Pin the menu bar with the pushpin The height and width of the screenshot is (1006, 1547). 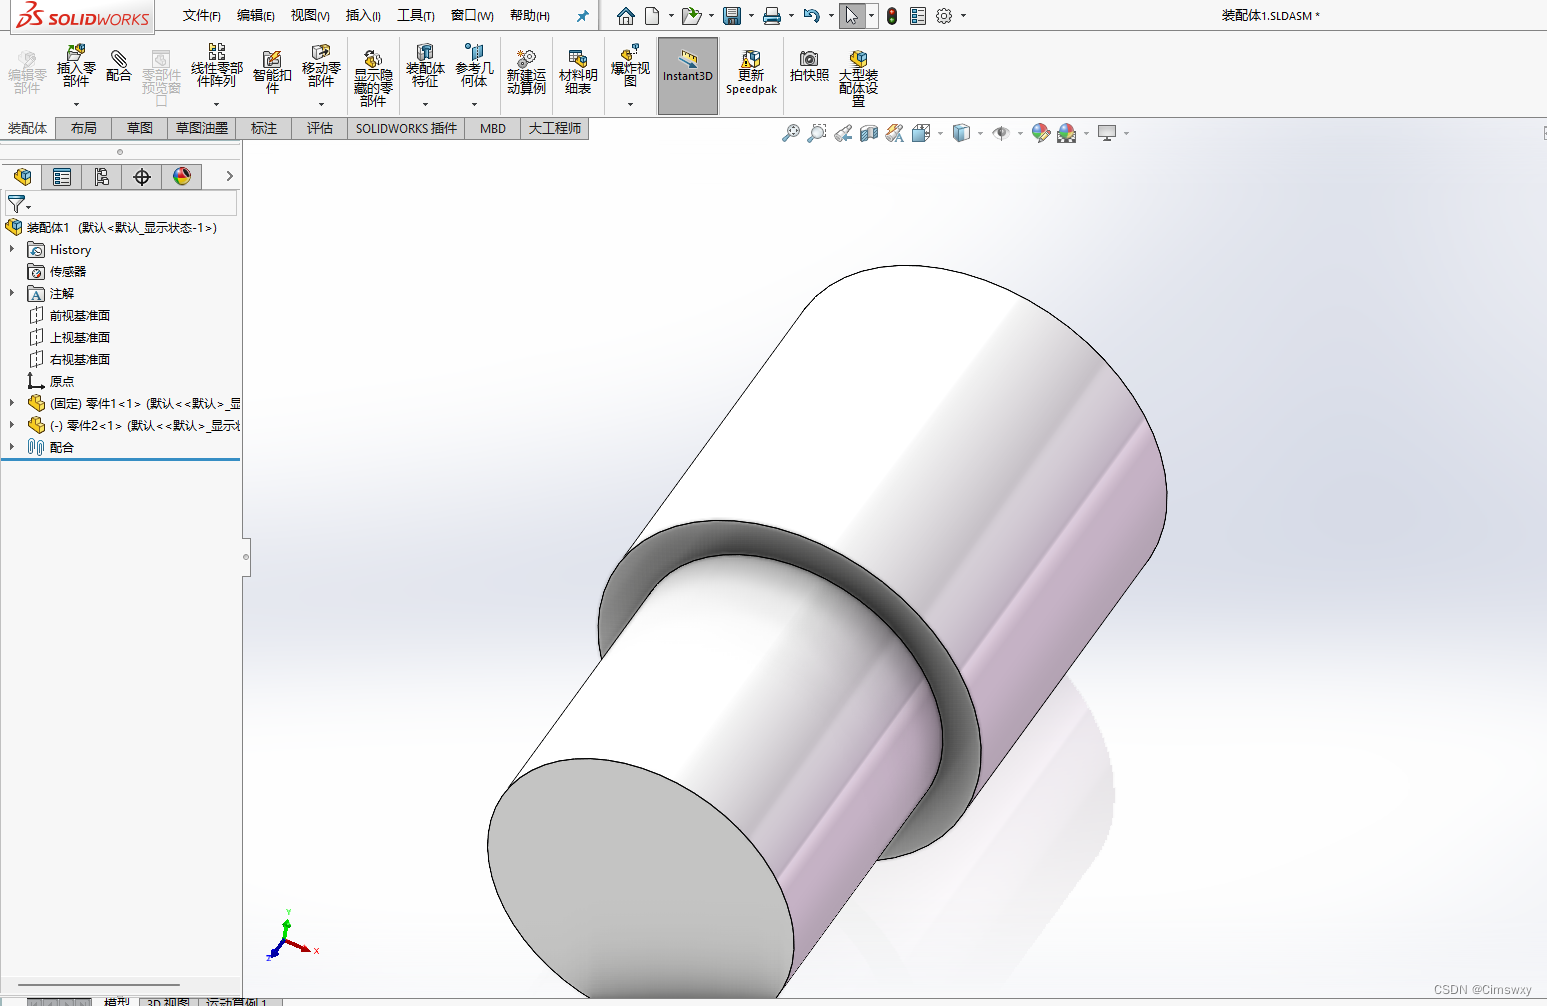pos(582,16)
